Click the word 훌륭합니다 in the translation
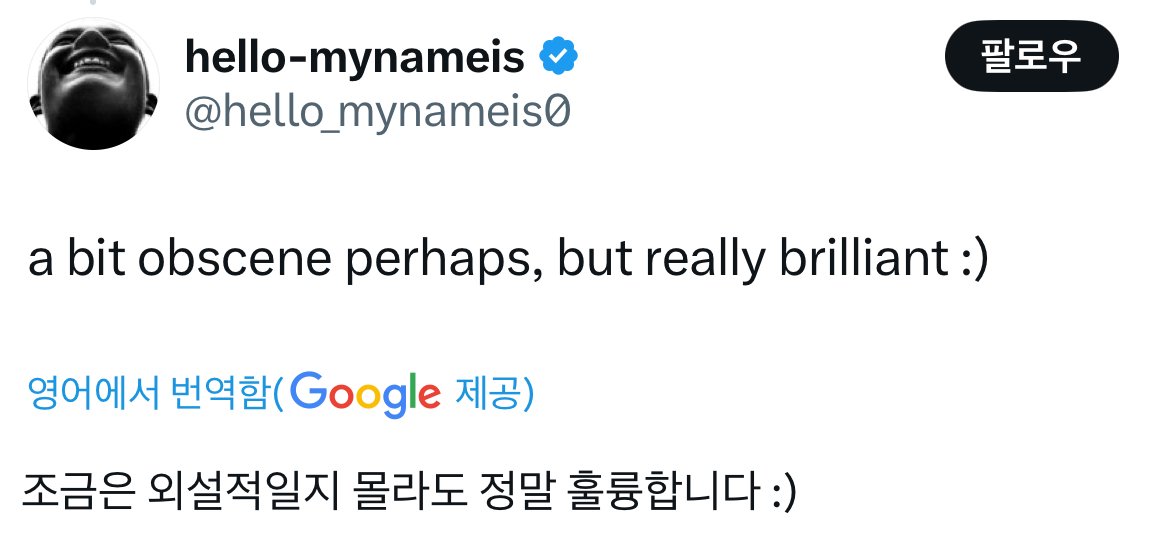Image resolution: width=1170 pixels, height=545 pixels. pyautogui.click(x=658, y=494)
